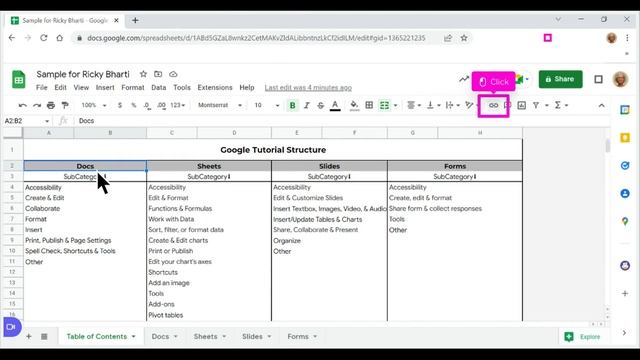The width and height of the screenshot is (640, 360).
Task: Open the Data menu
Action: pyautogui.click(x=158, y=87)
